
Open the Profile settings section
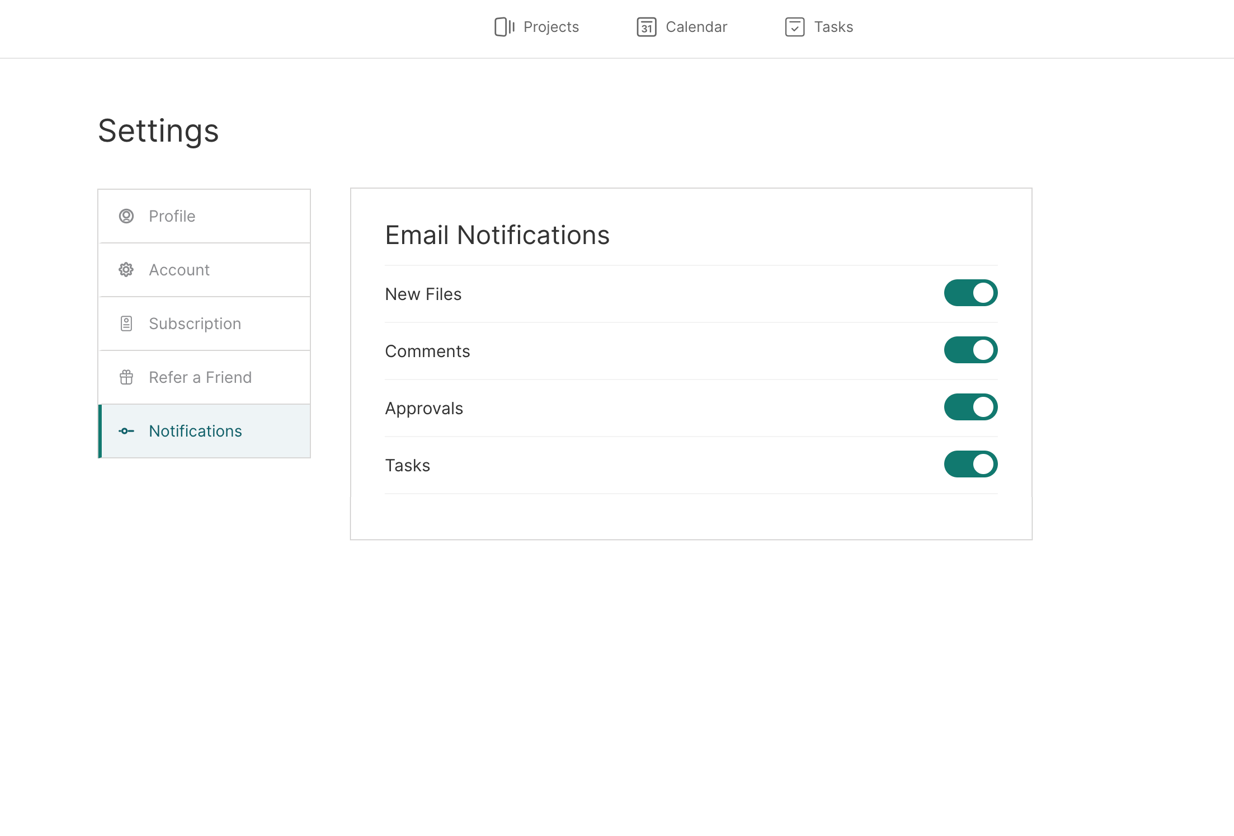click(x=172, y=216)
